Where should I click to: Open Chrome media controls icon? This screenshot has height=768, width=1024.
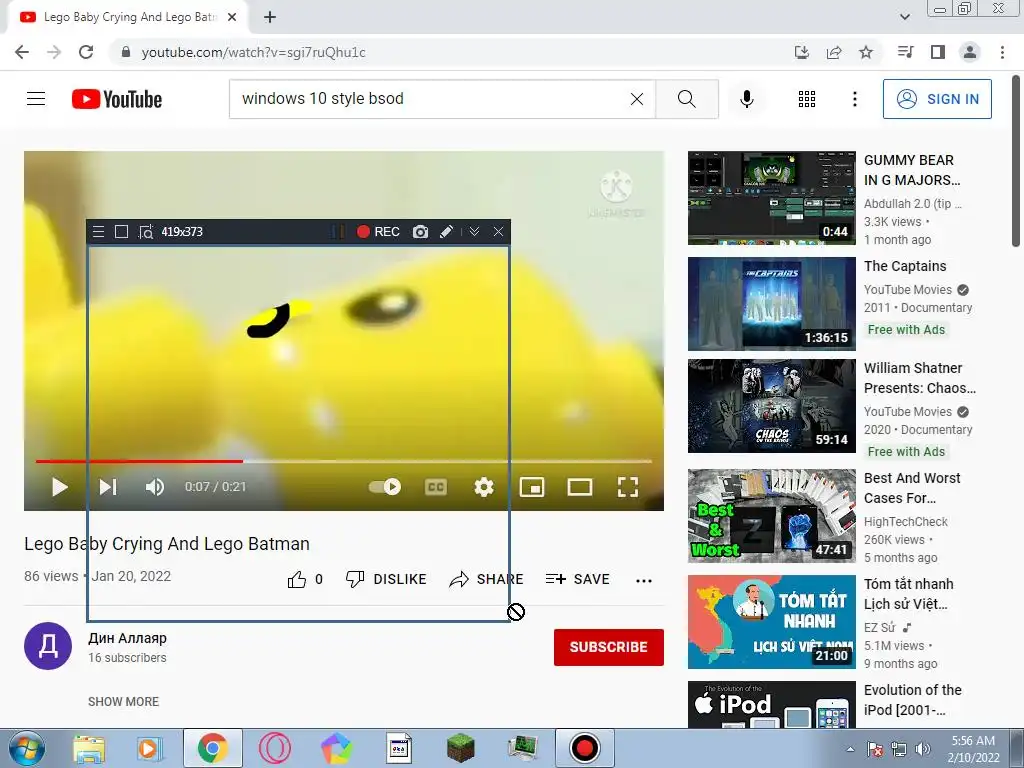905,52
